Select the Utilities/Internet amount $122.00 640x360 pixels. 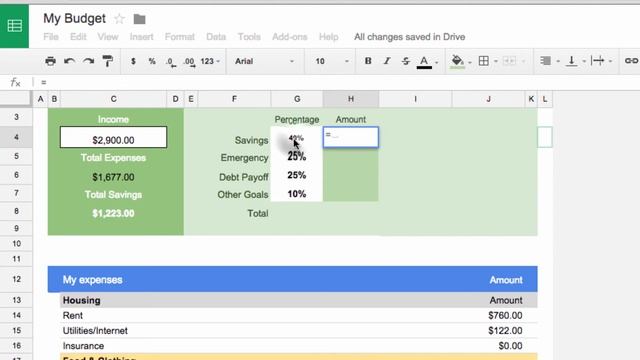point(505,331)
